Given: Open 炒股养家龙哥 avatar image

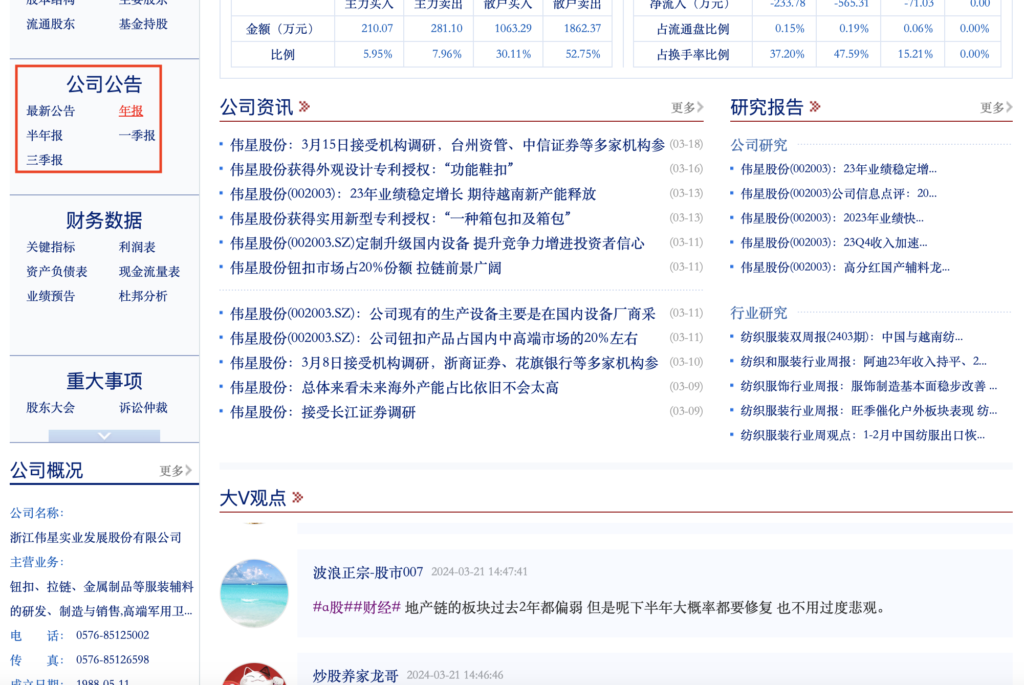Looking at the screenshot, I should (x=254, y=675).
